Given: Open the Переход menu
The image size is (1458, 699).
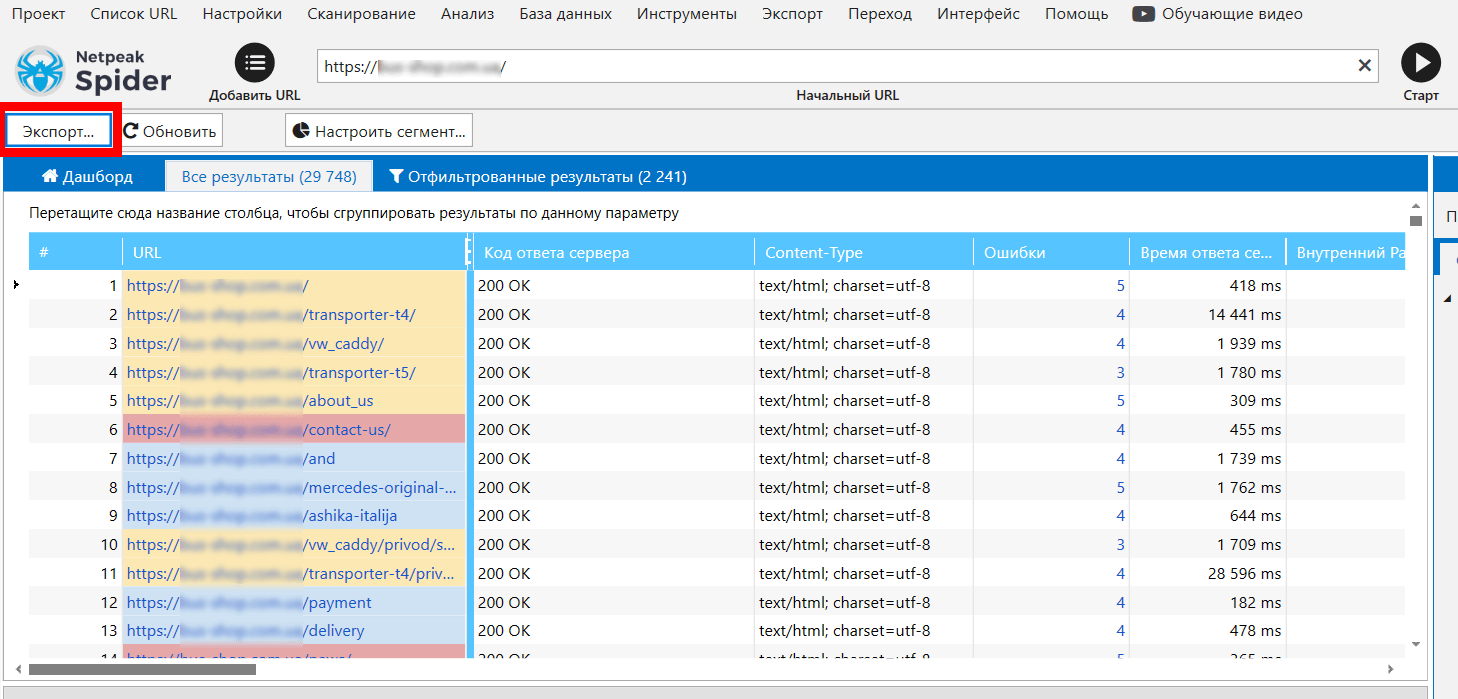Looking at the screenshot, I should pyautogui.click(x=880, y=14).
